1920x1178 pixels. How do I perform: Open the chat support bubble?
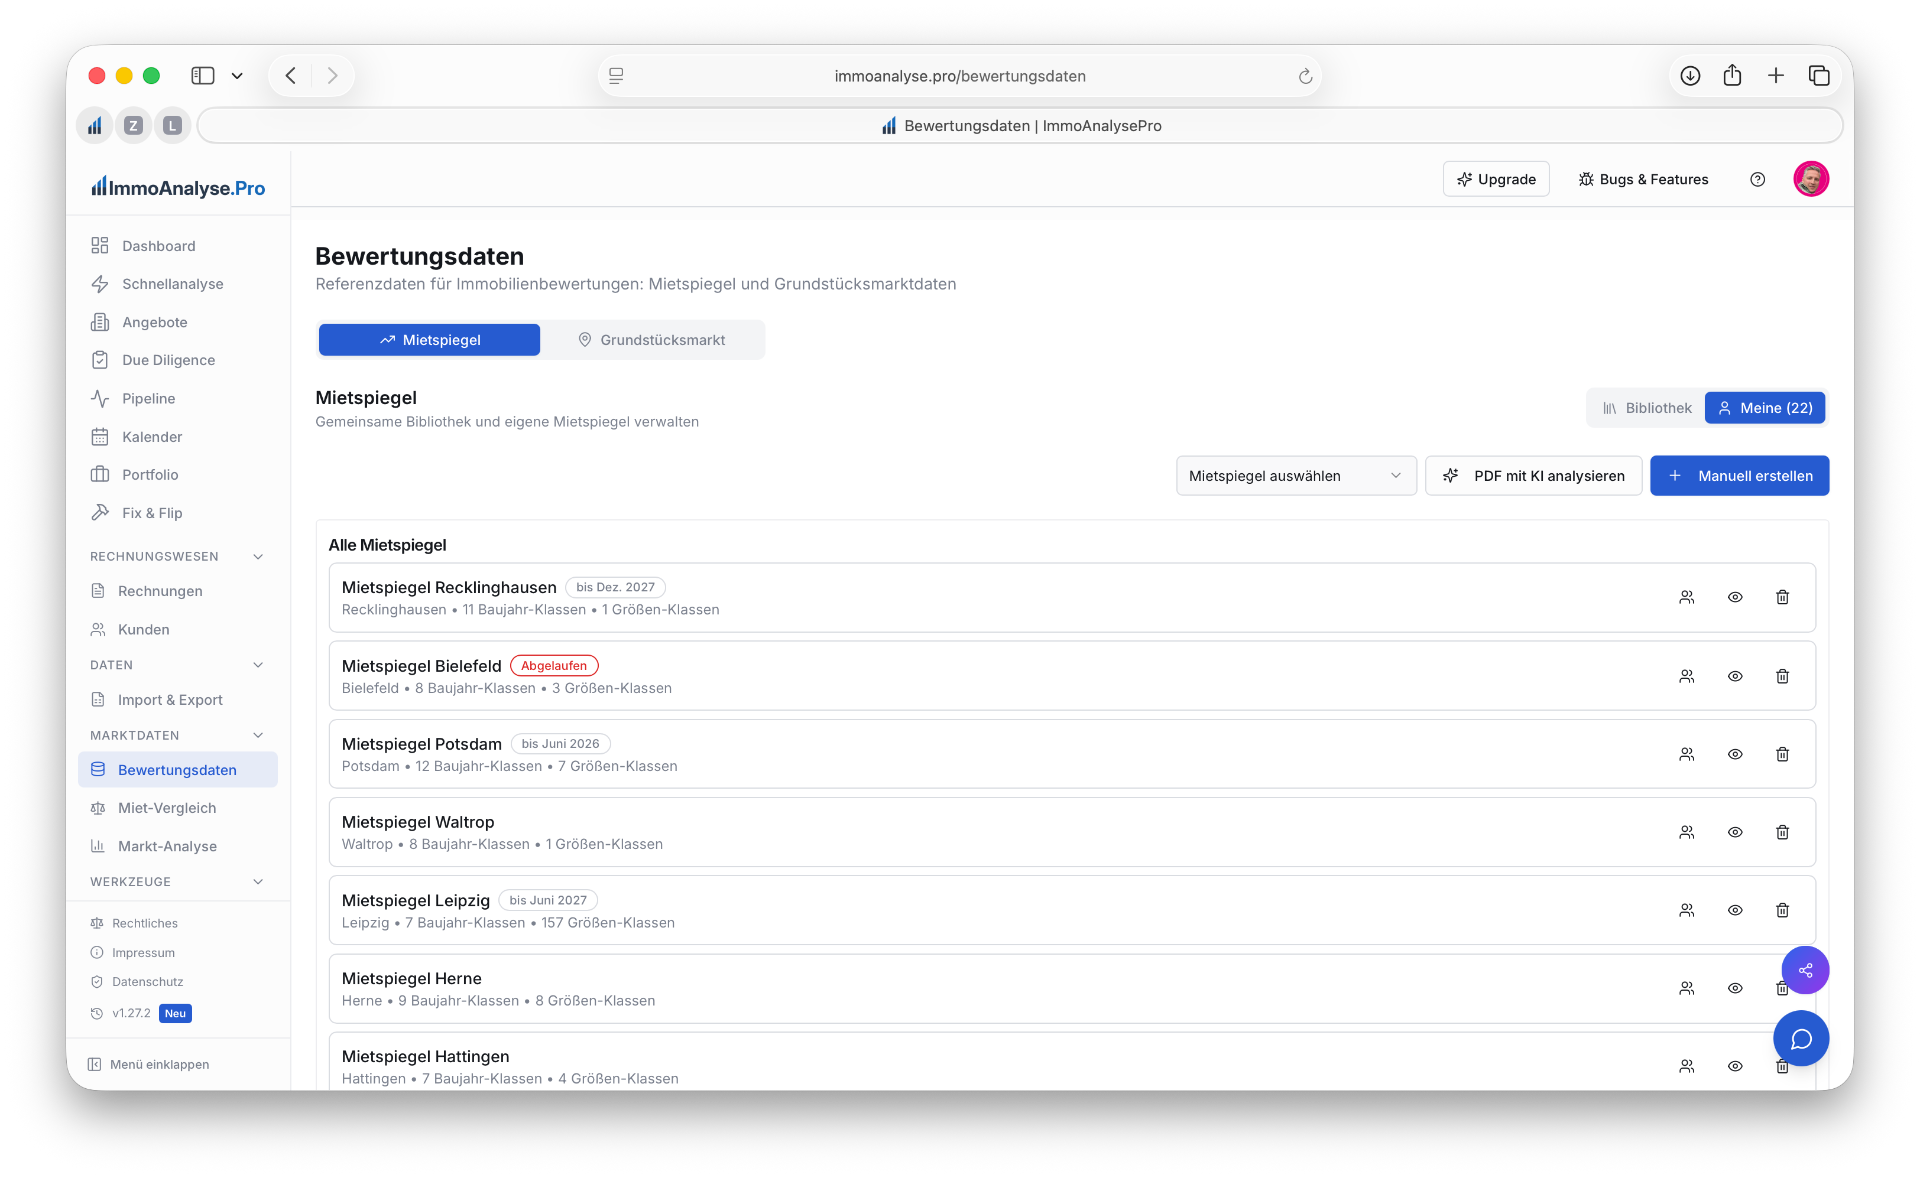click(1801, 1039)
